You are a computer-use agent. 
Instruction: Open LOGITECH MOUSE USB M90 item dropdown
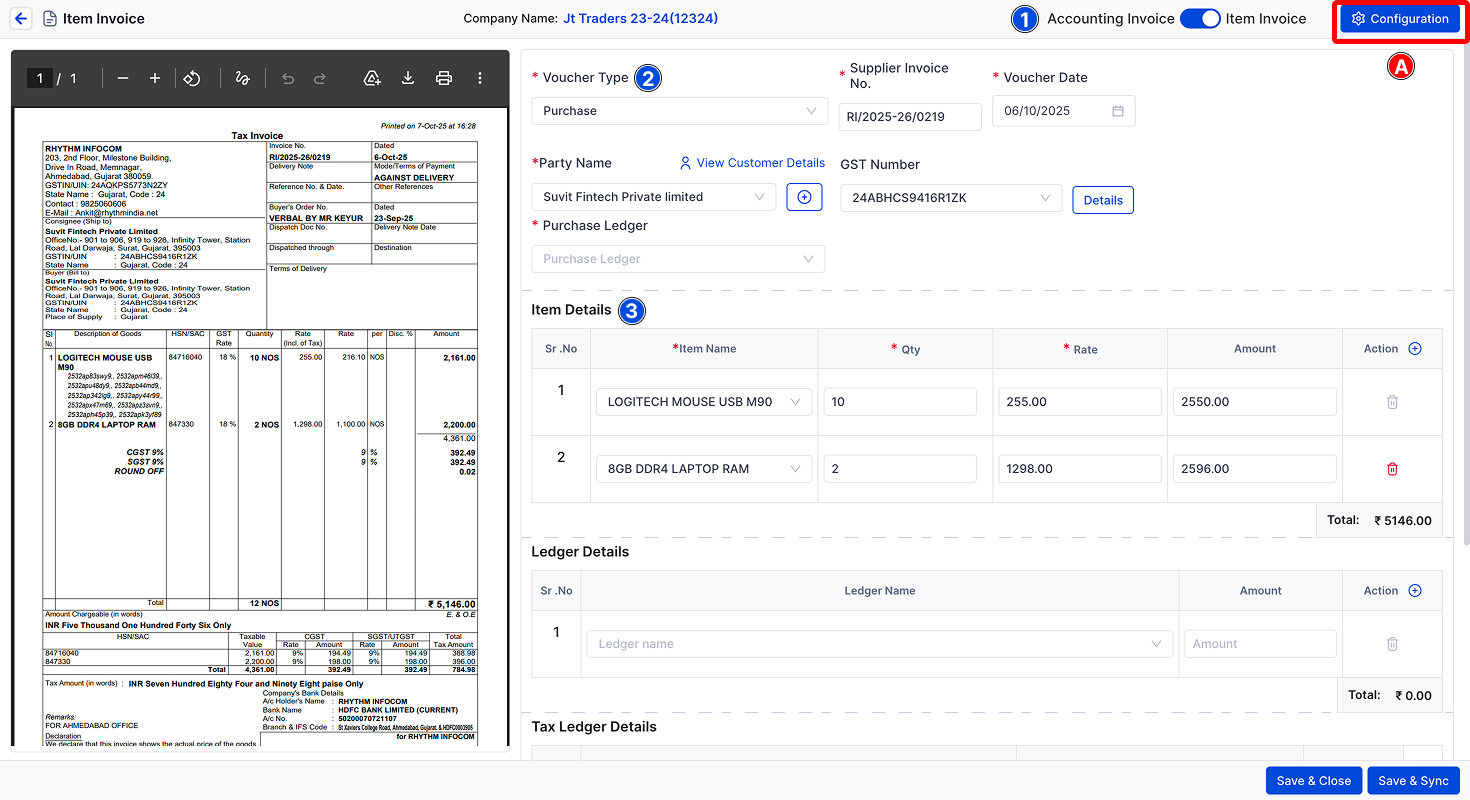click(704, 402)
